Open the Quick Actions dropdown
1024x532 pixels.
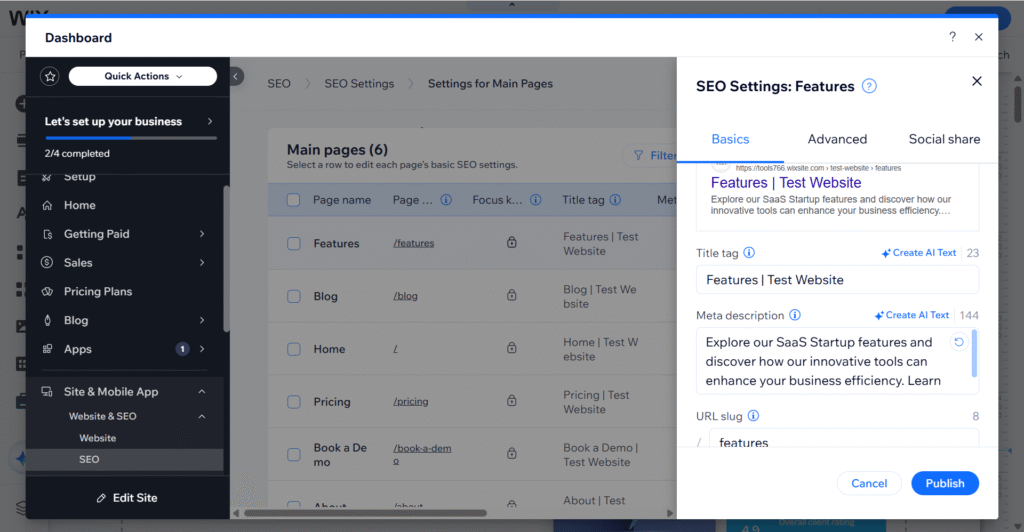pyautogui.click(x=142, y=76)
